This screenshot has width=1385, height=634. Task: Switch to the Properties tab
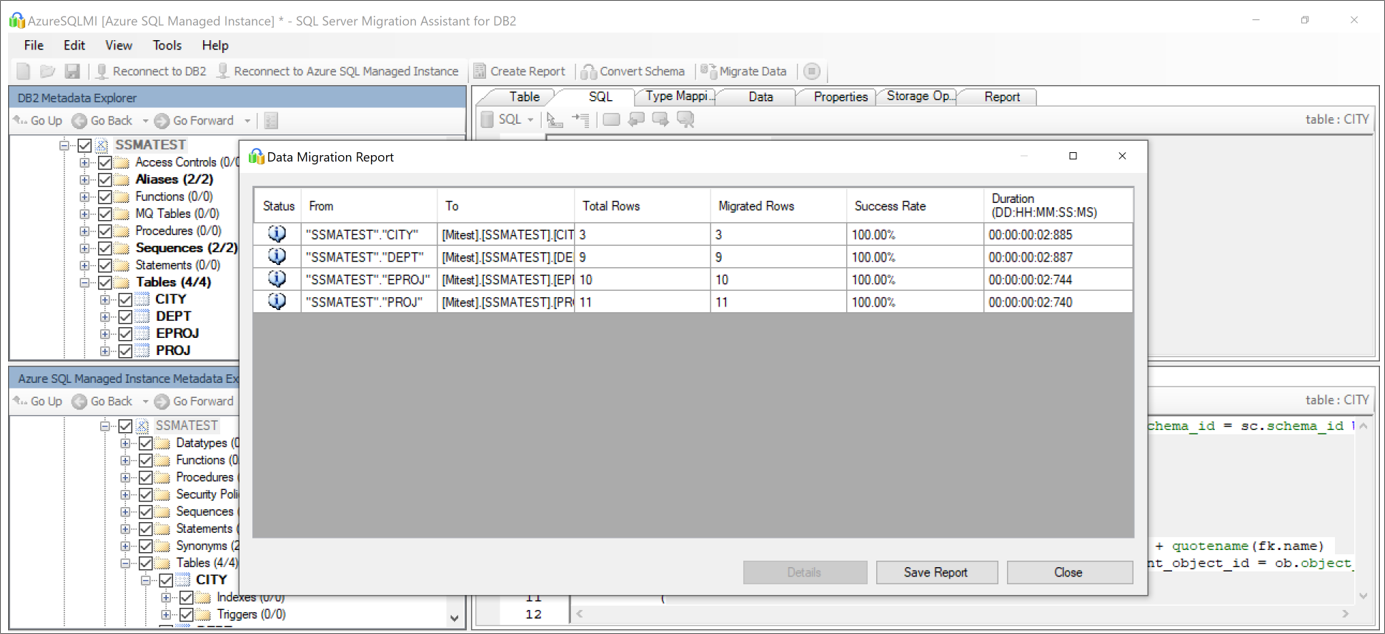840,97
